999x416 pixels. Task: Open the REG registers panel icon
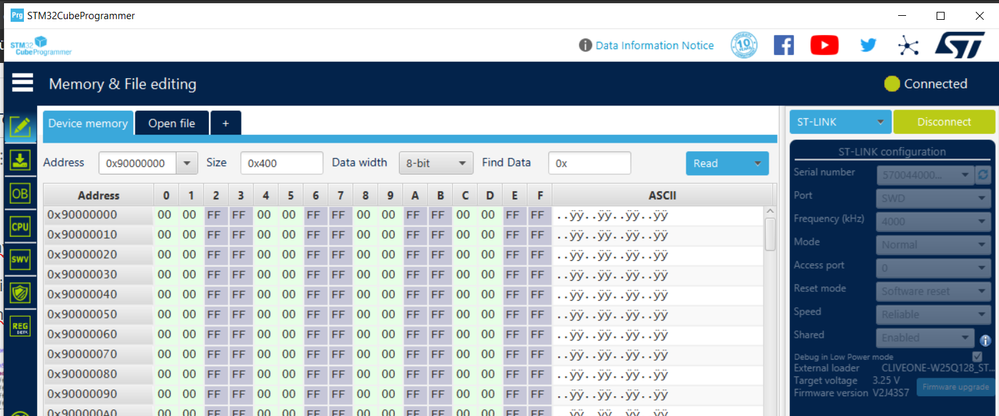[x=20, y=327]
